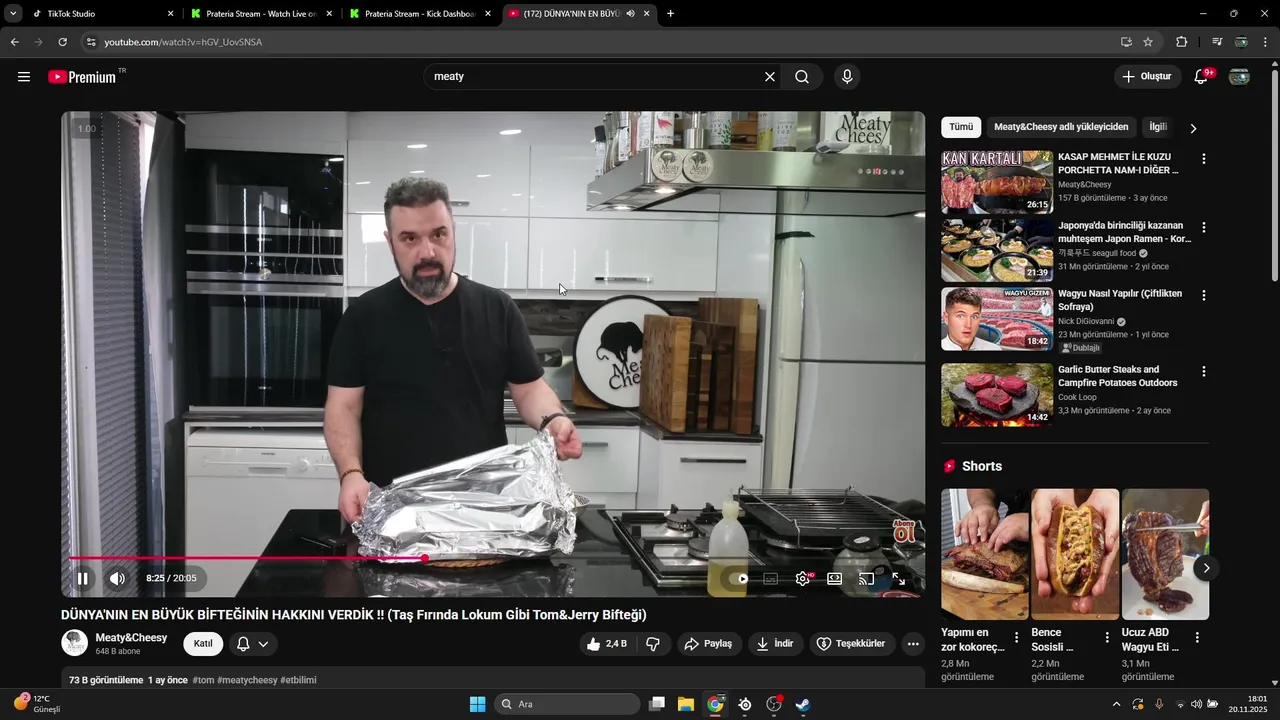The image size is (1280, 720).
Task: Open the Windows Start menu
Action: (x=478, y=704)
